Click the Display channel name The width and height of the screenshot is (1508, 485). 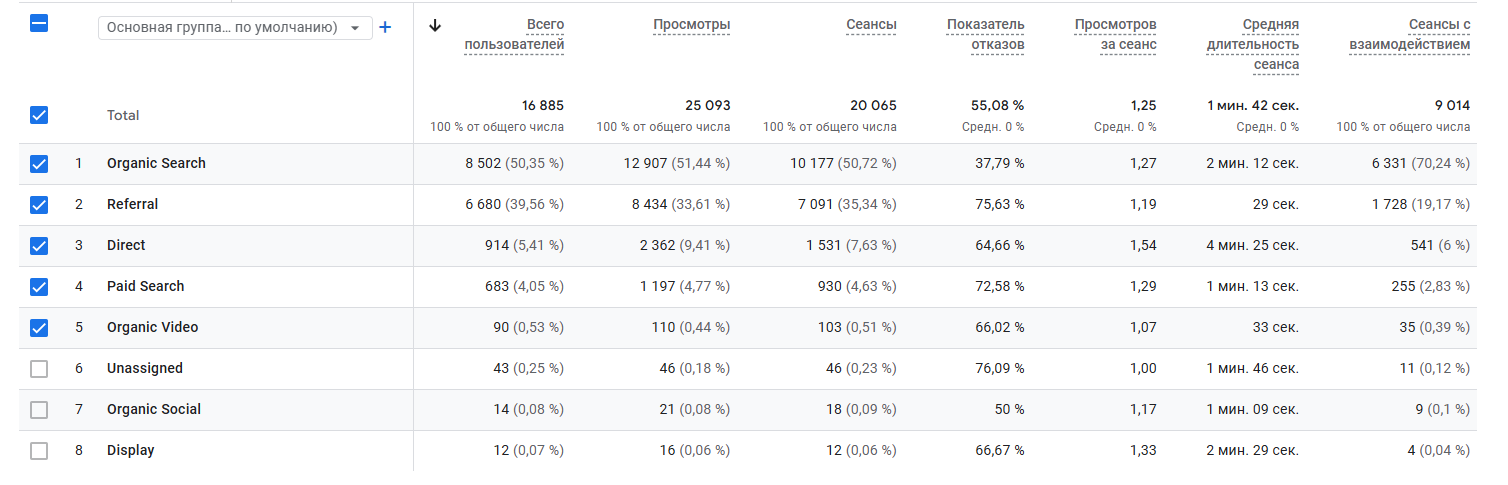point(131,450)
